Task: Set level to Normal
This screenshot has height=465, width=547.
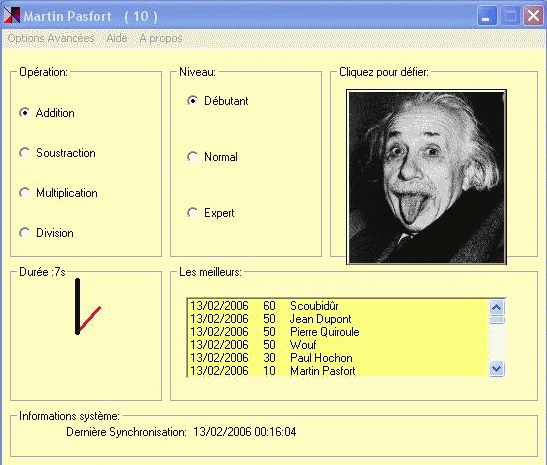Action: (212, 157)
